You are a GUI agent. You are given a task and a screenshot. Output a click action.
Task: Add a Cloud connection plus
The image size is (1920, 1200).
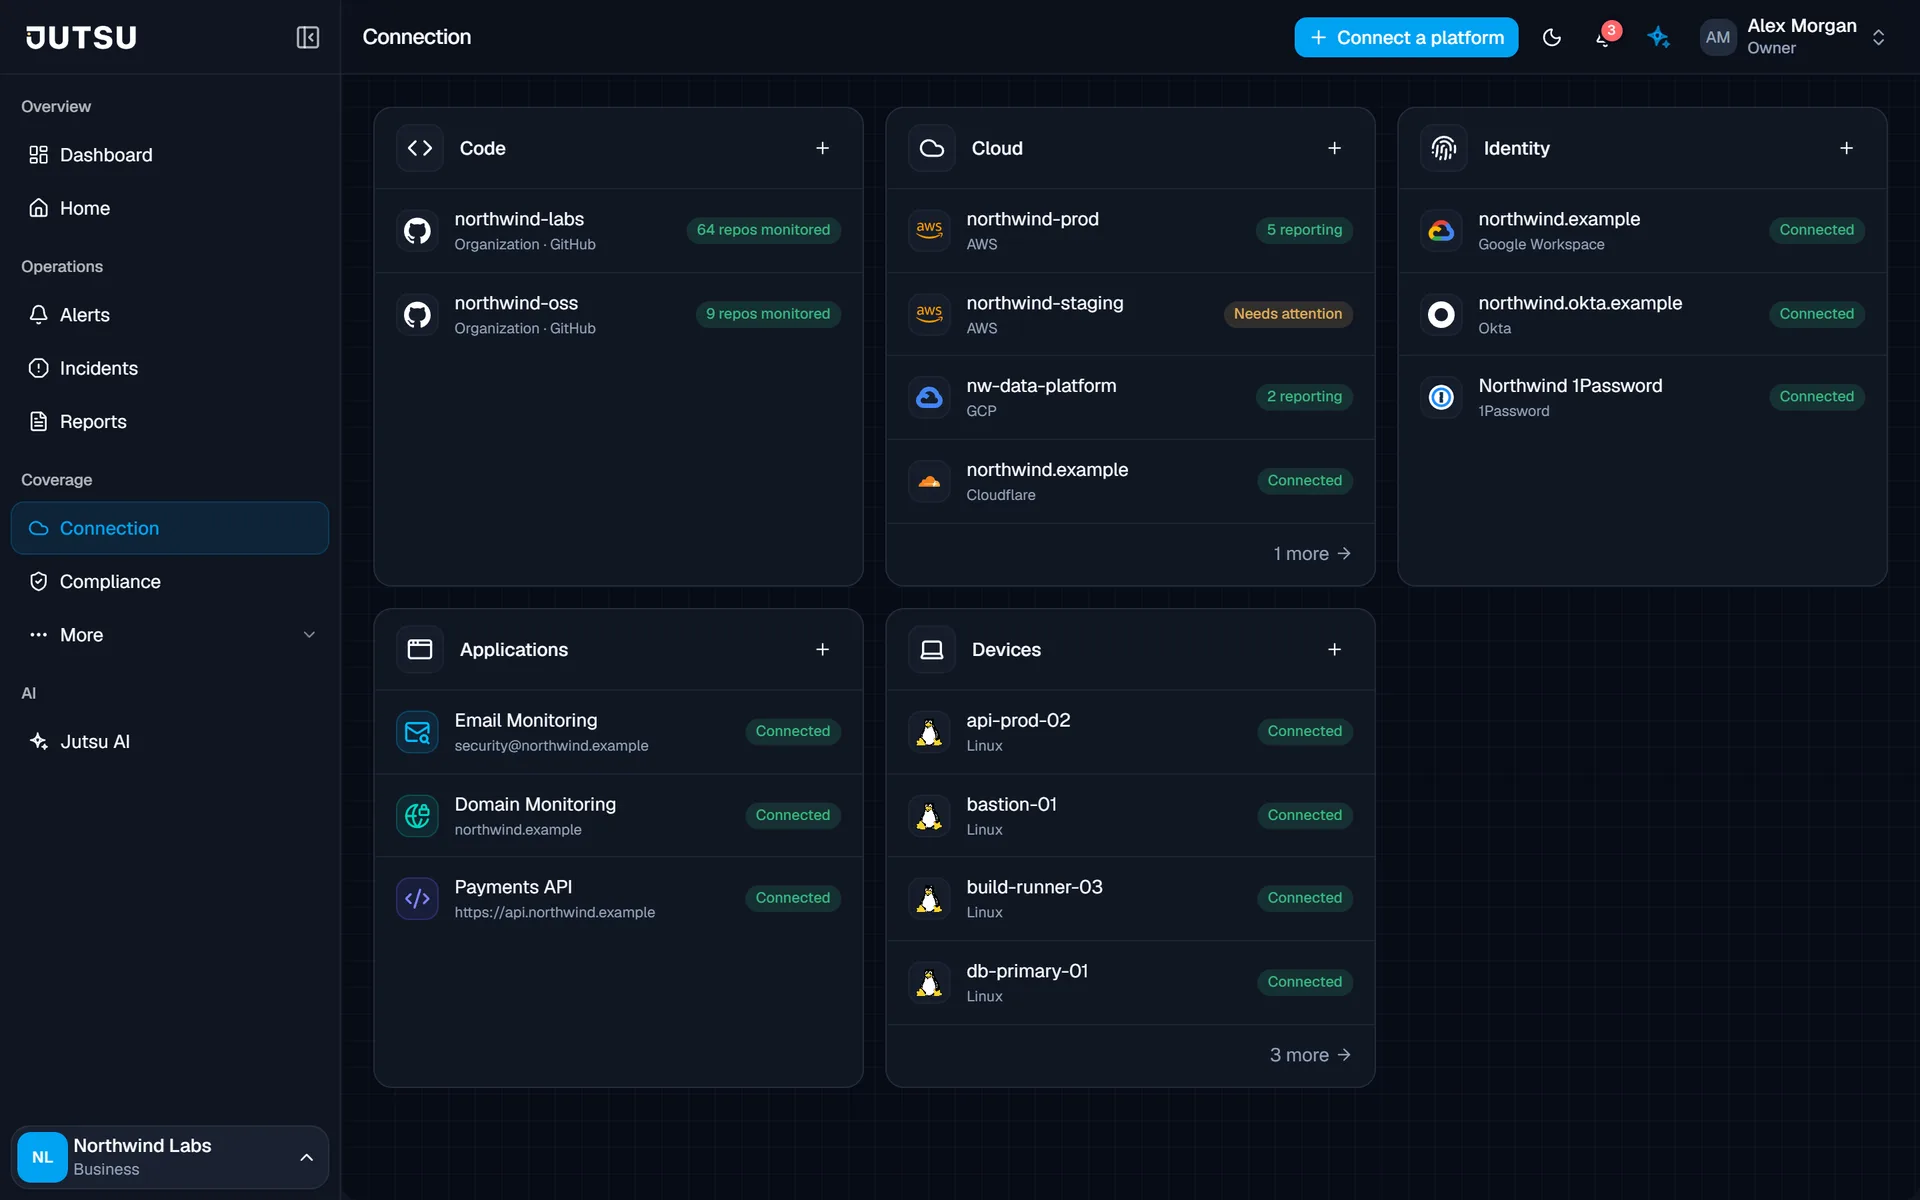[1334, 148]
